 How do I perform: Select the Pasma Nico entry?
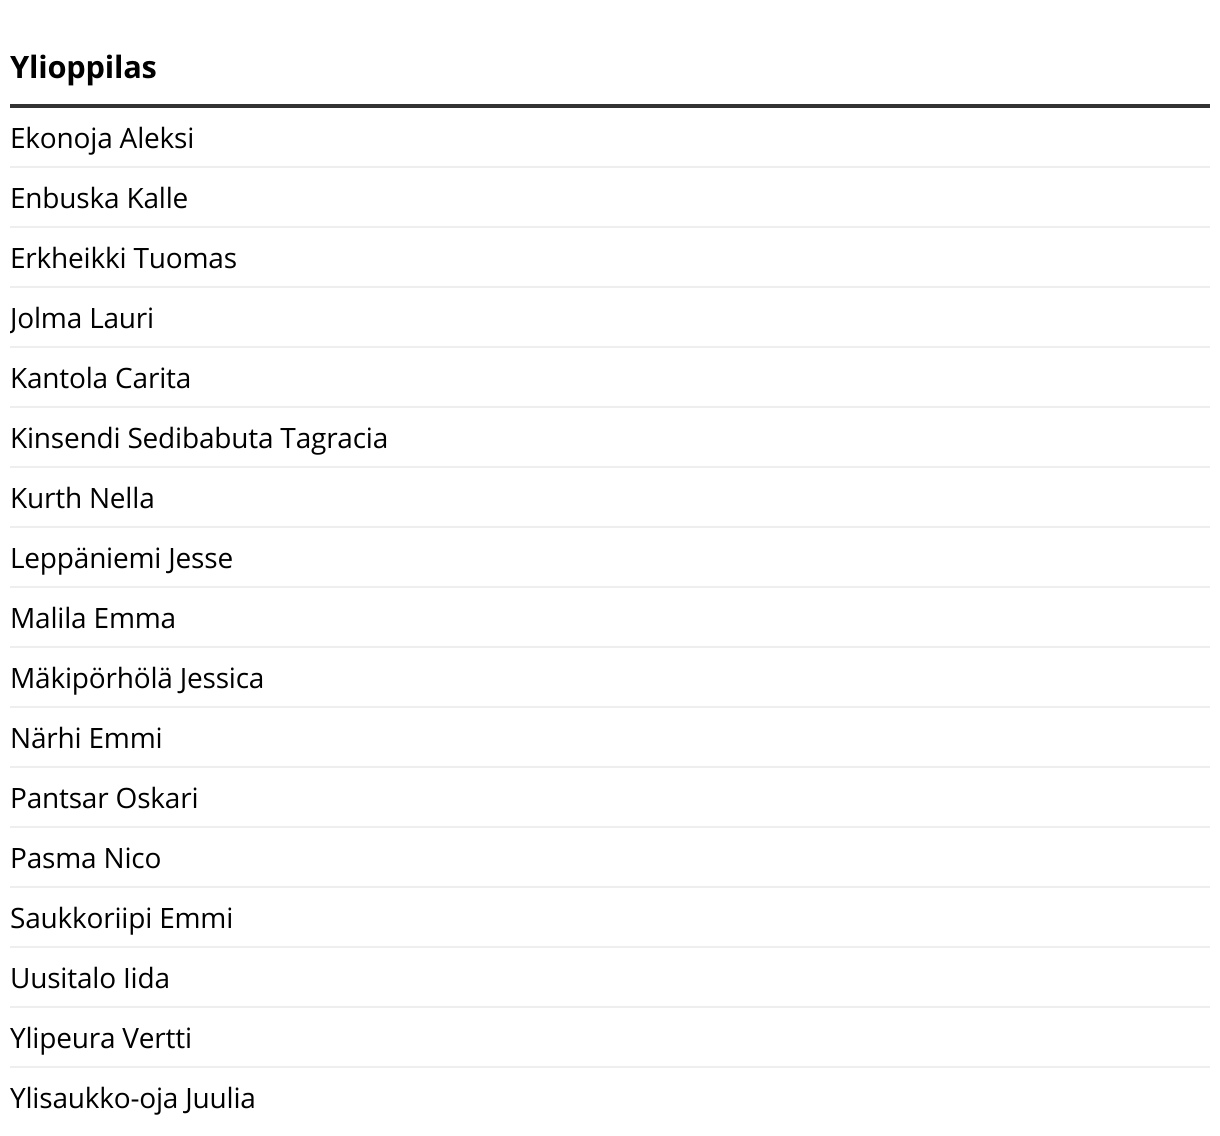[x=85, y=858]
